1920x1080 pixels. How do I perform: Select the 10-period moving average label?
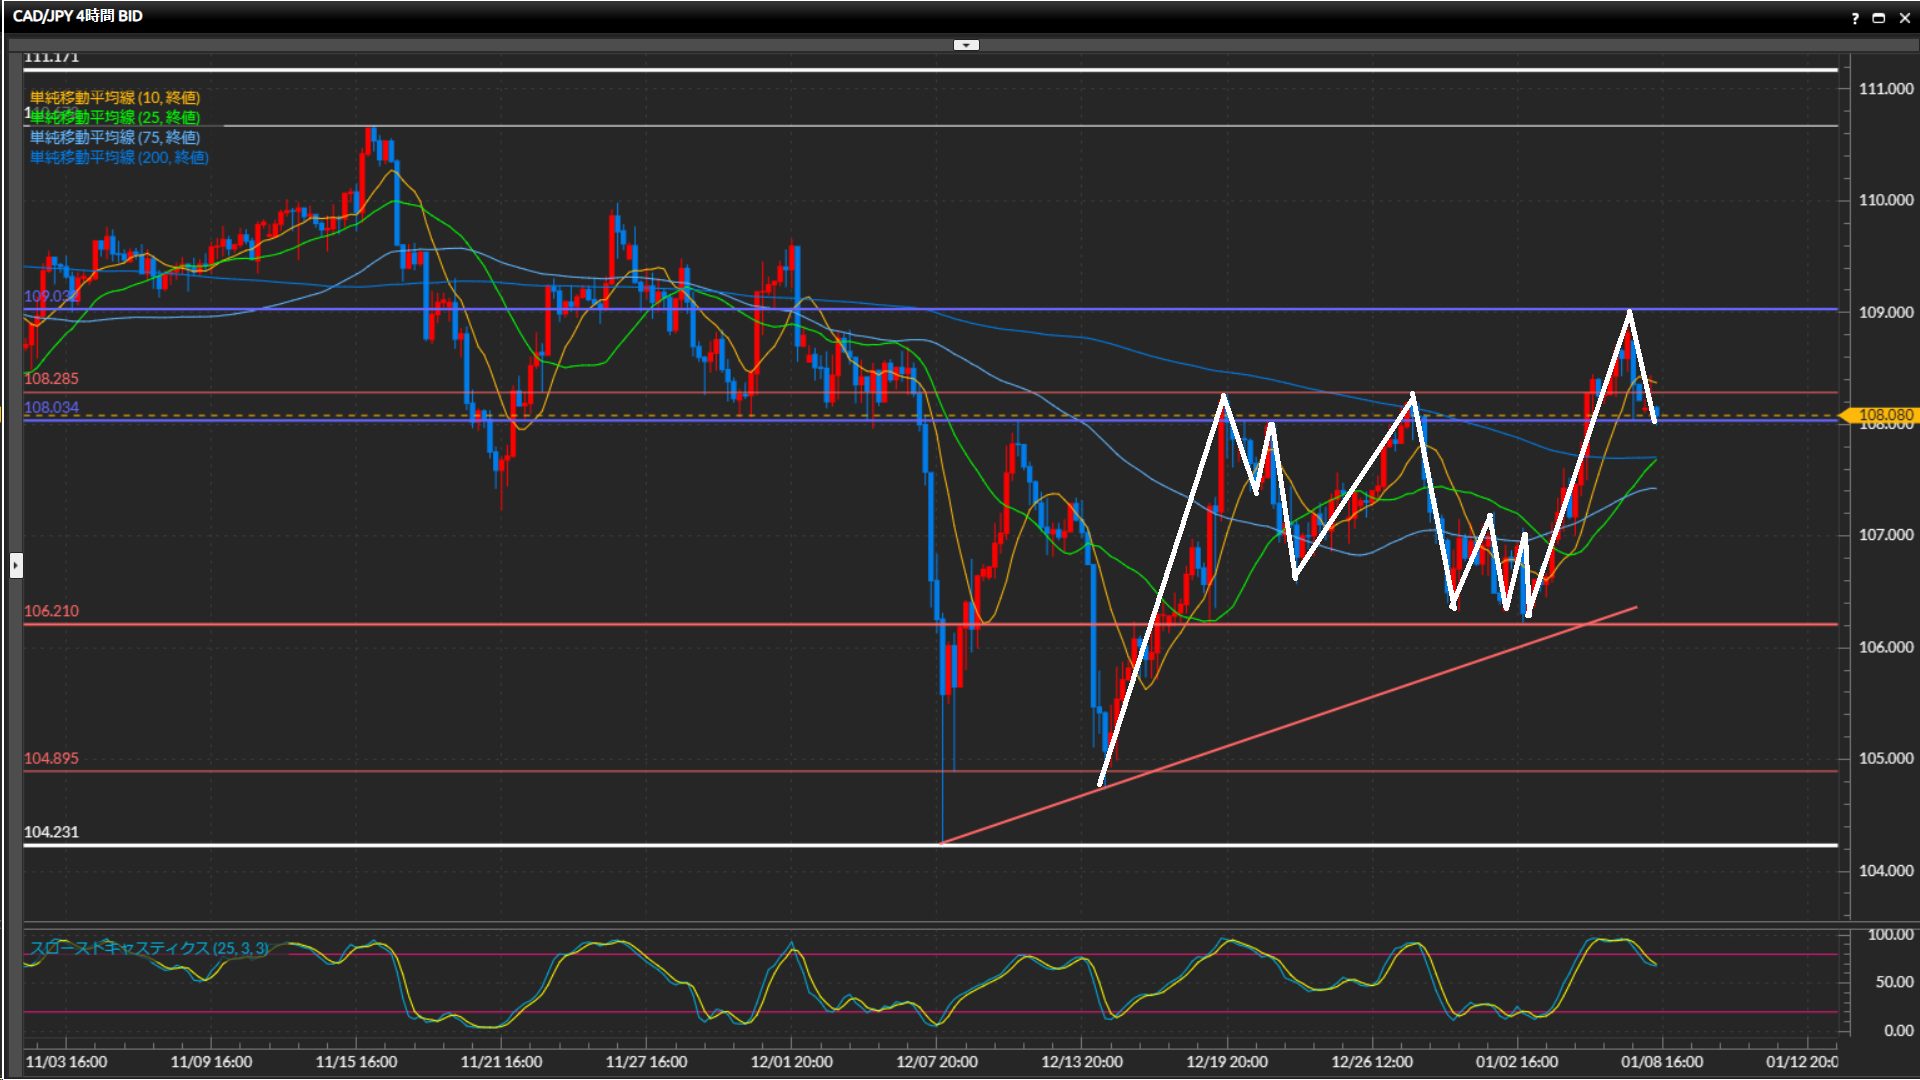click(x=115, y=97)
